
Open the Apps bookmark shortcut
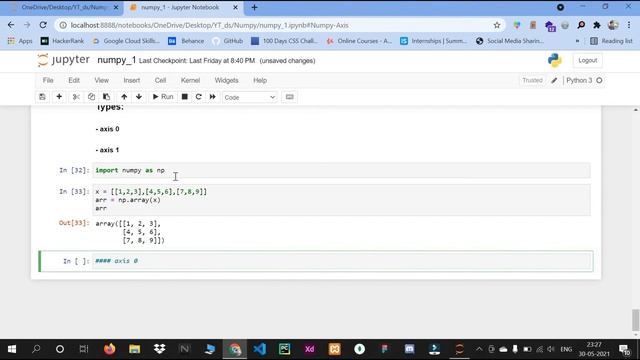pos(20,41)
